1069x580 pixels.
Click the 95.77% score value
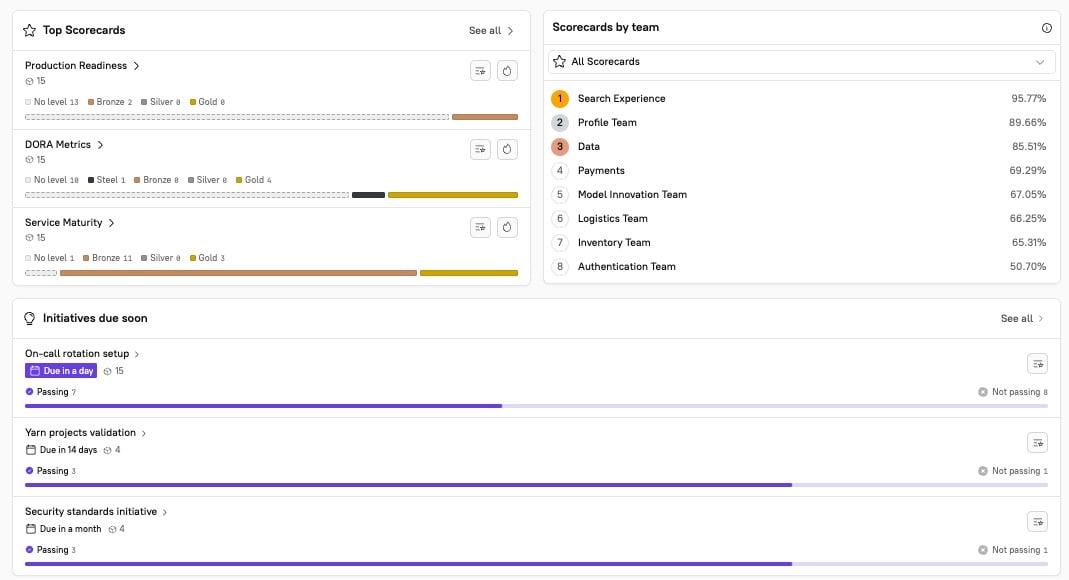click(x=1028, y=99)
